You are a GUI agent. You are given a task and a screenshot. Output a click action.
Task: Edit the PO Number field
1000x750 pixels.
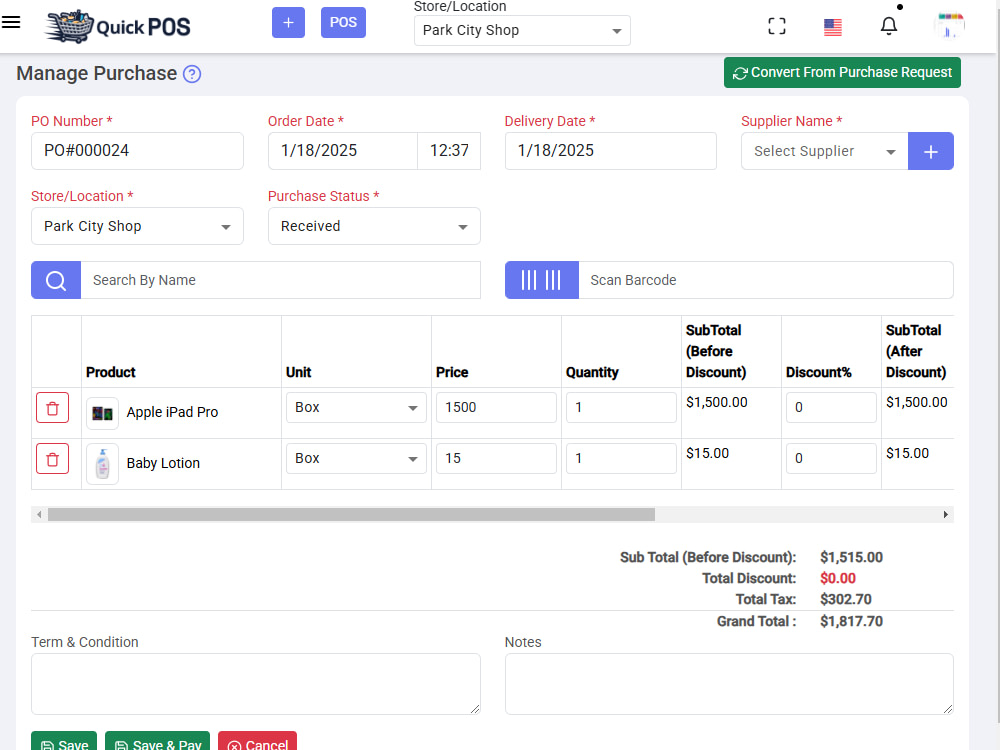tap(137, 151)
